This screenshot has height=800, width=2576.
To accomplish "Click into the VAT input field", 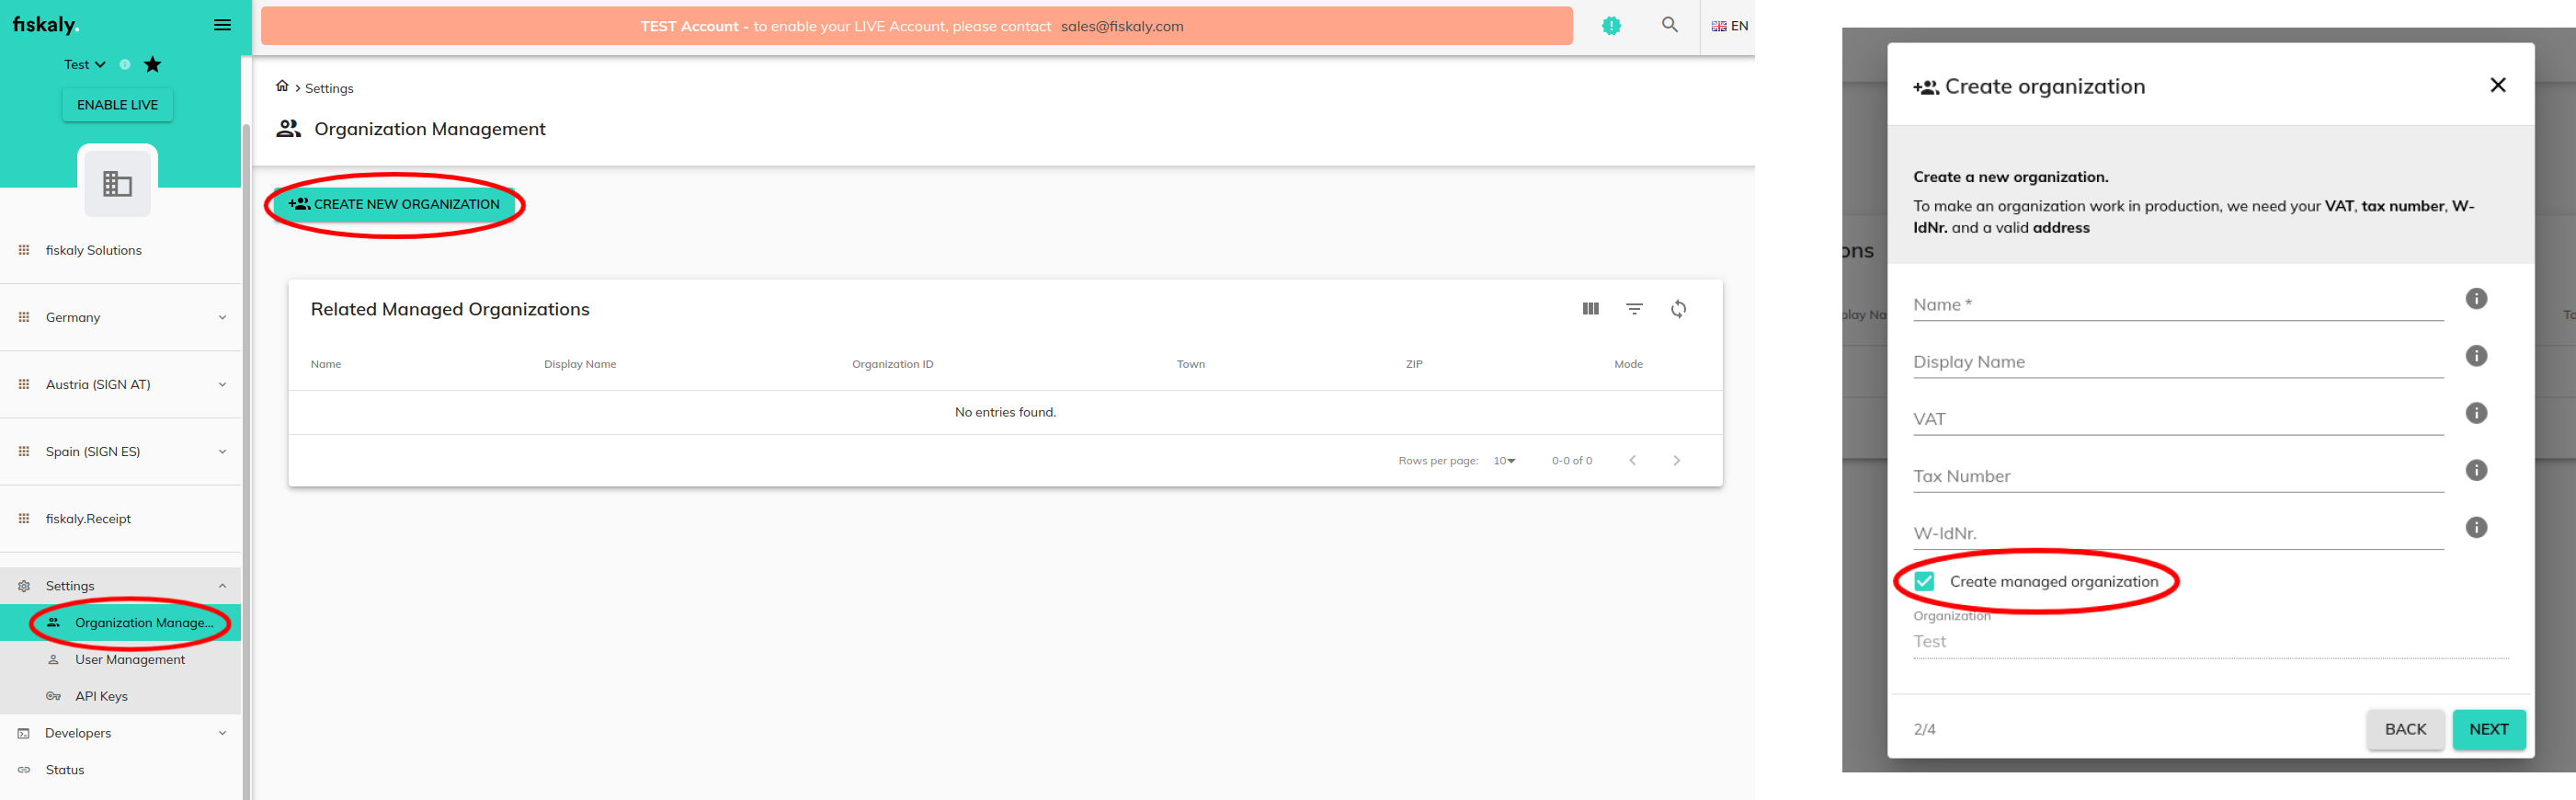I will pos(2177,419).
